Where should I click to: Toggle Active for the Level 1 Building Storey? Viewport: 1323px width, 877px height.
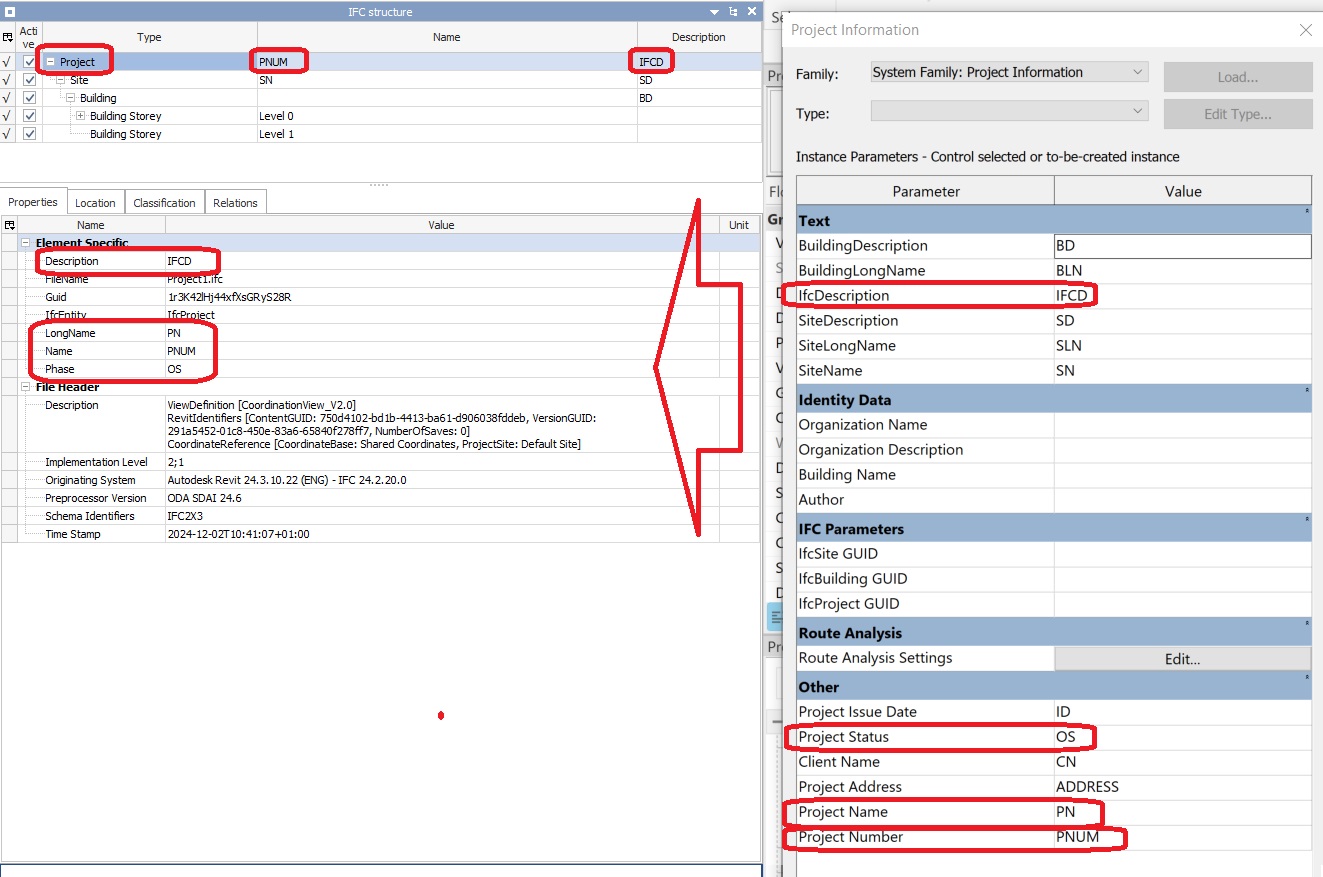pos(30,133)
